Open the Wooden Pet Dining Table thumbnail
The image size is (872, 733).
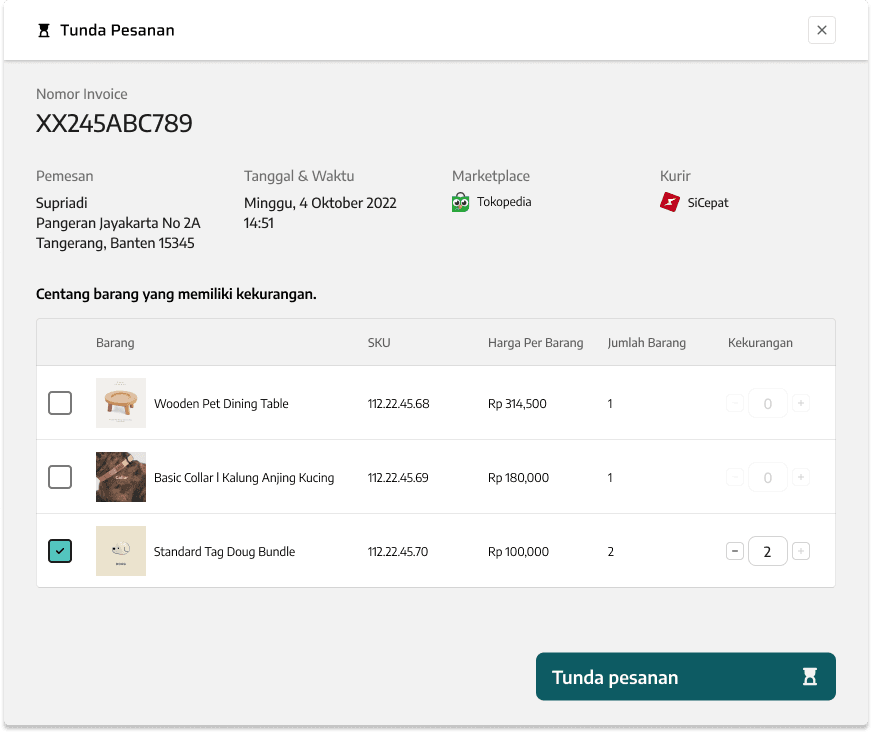coord(121,403)
